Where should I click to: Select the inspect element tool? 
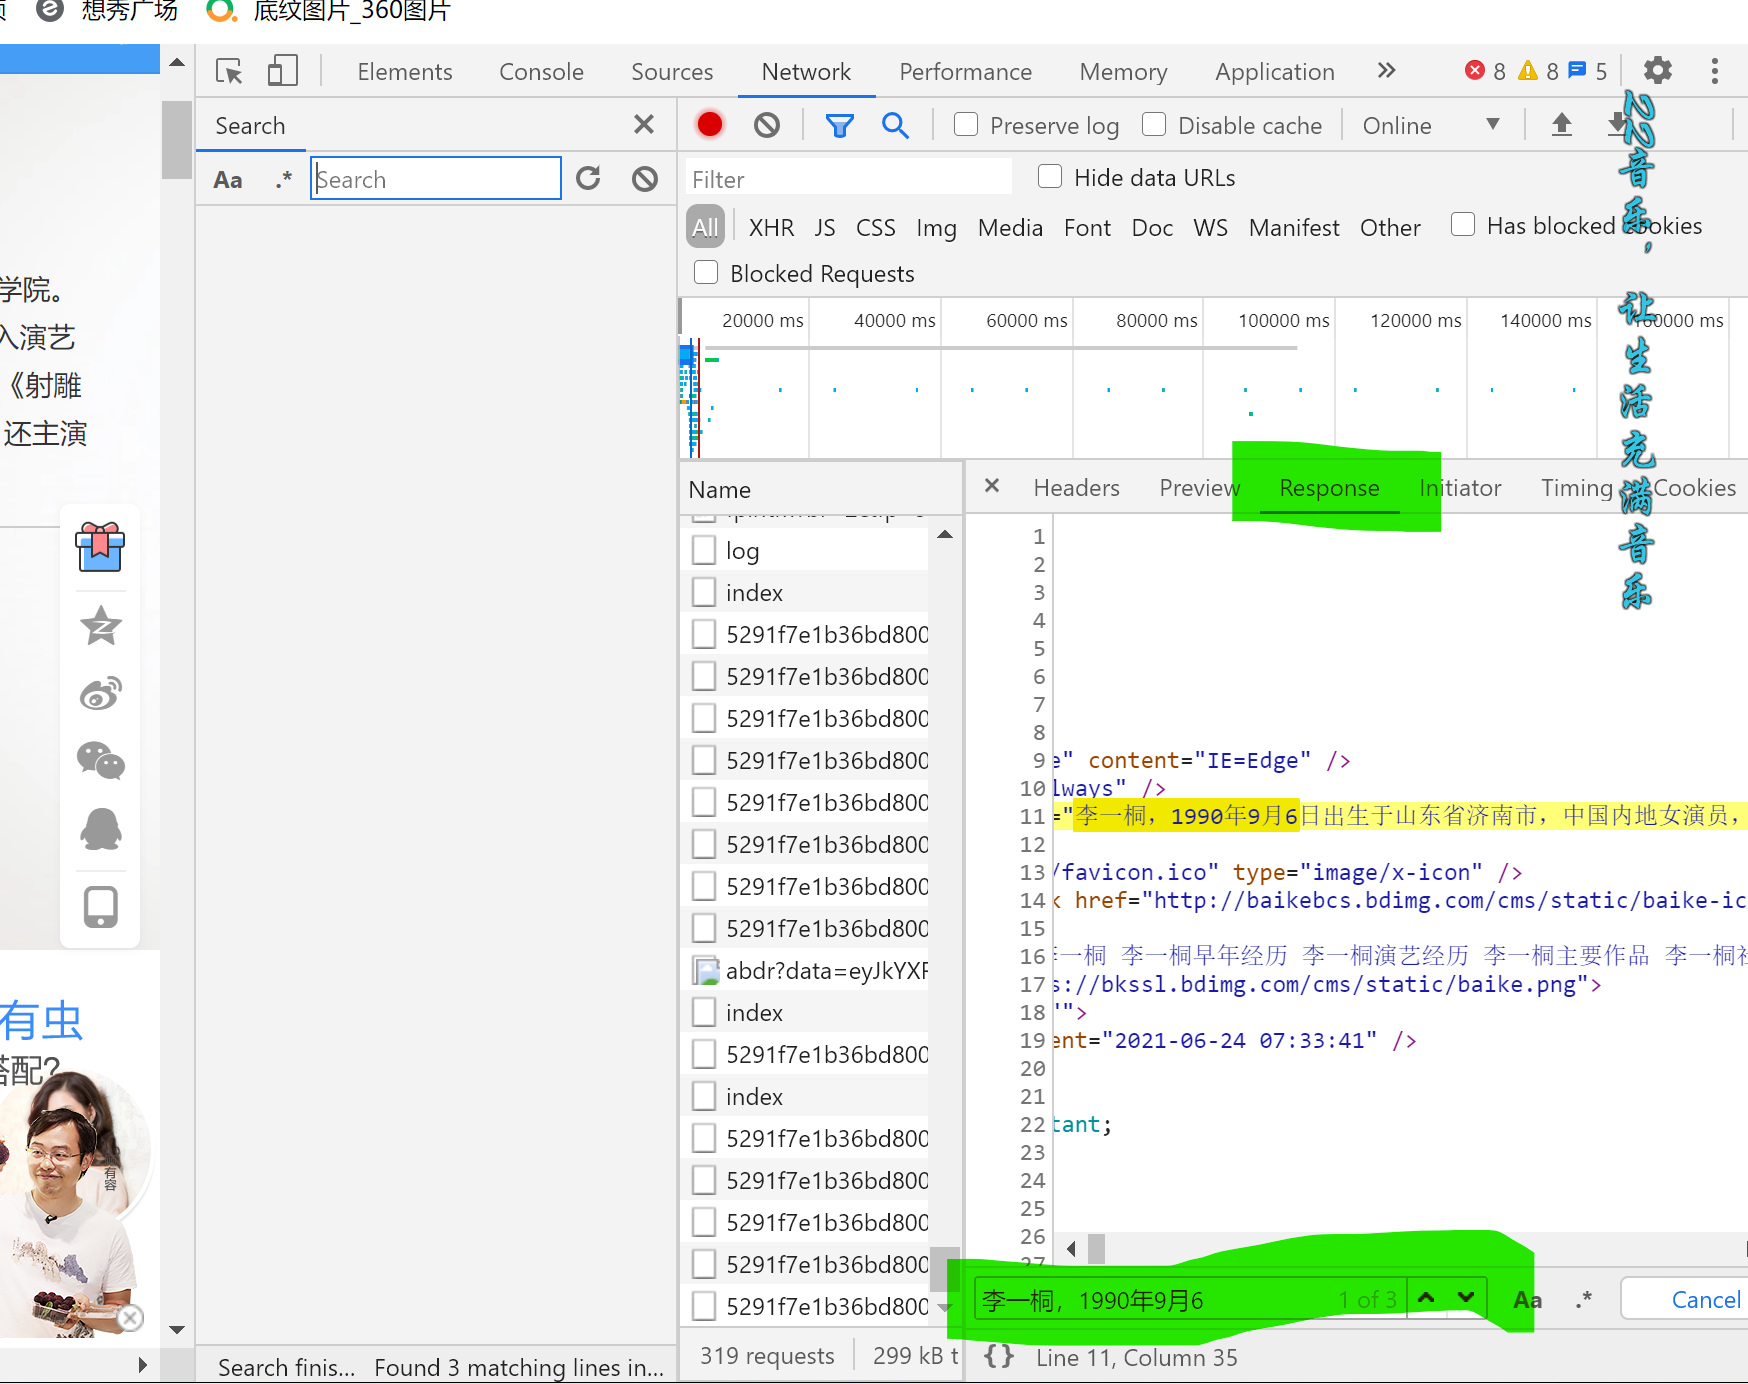click(228, 70)
